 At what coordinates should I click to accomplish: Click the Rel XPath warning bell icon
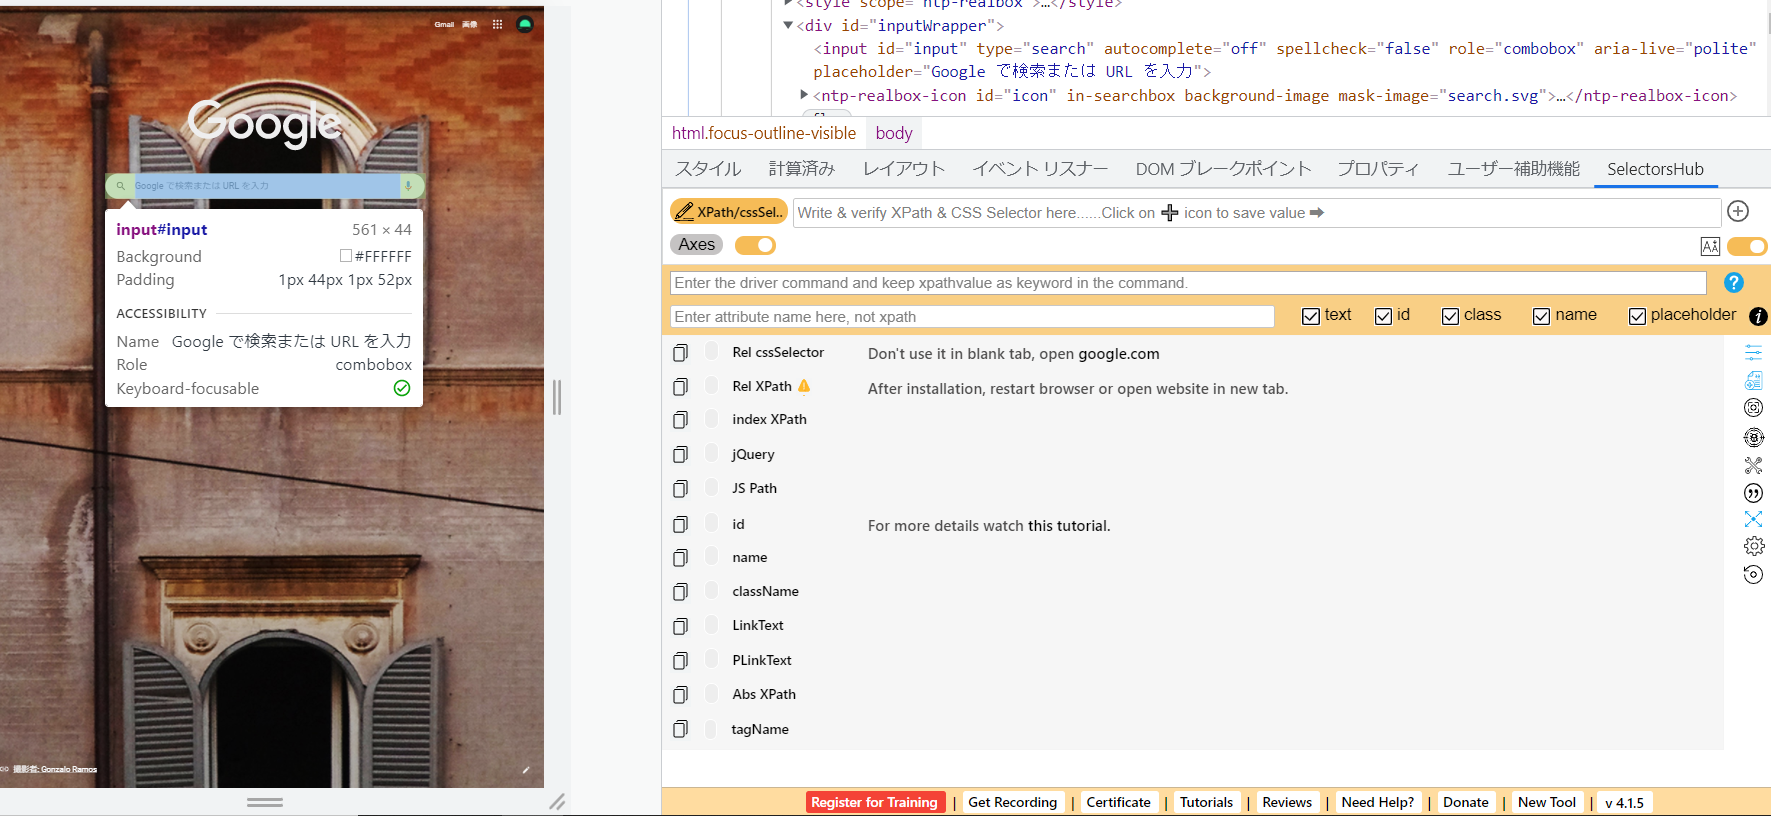coord(804,386)
